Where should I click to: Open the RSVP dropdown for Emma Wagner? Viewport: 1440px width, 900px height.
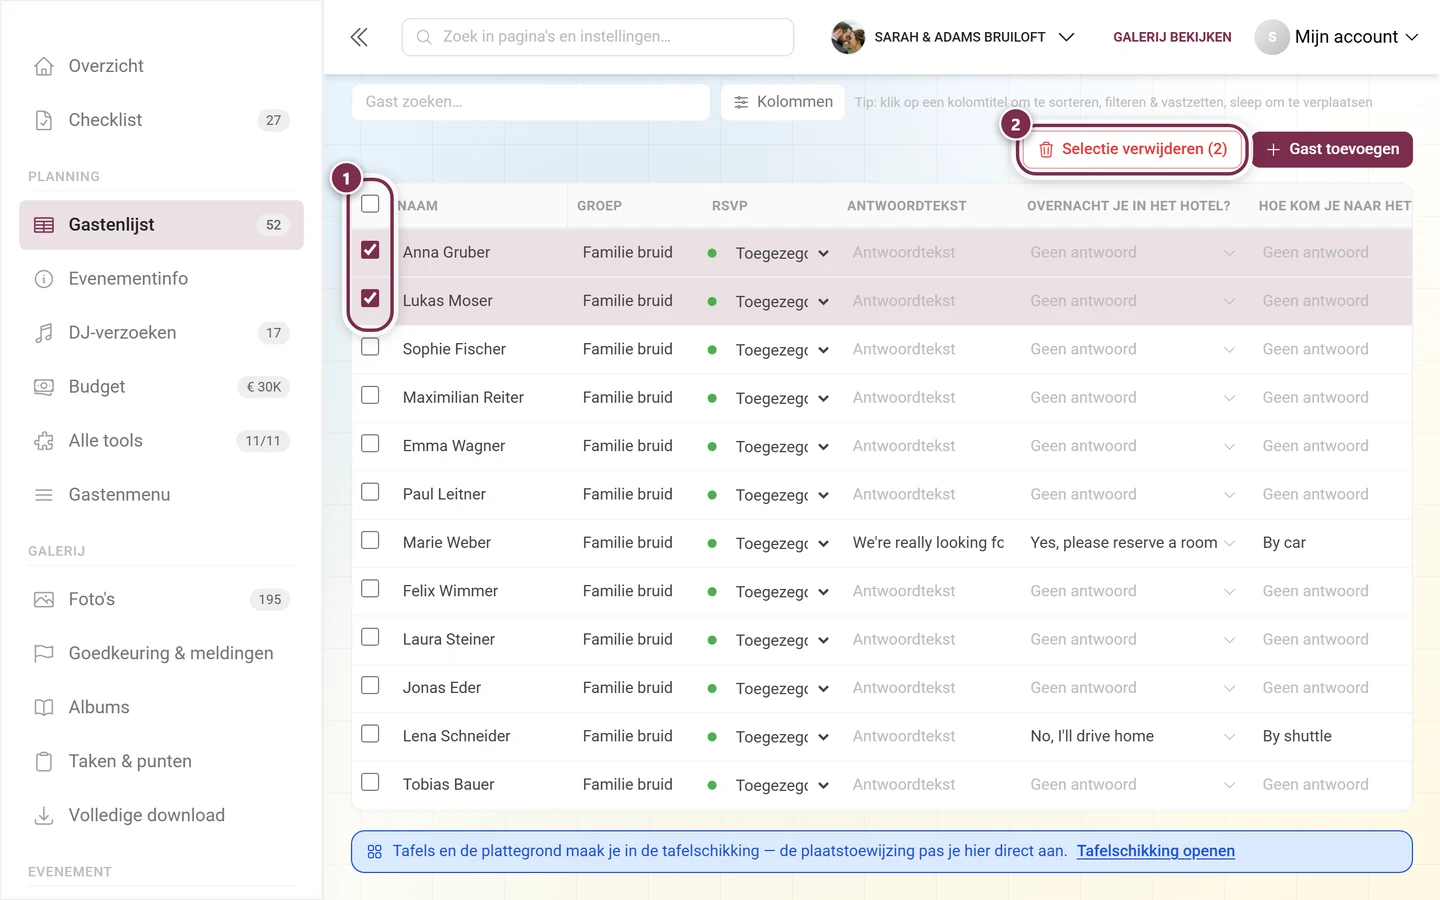pos(782,446)
